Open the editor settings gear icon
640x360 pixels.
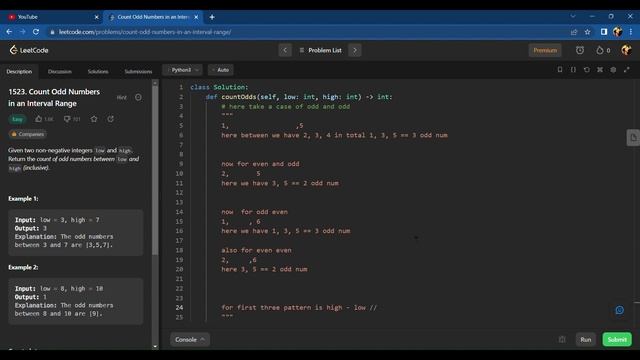tap(613, 70)
